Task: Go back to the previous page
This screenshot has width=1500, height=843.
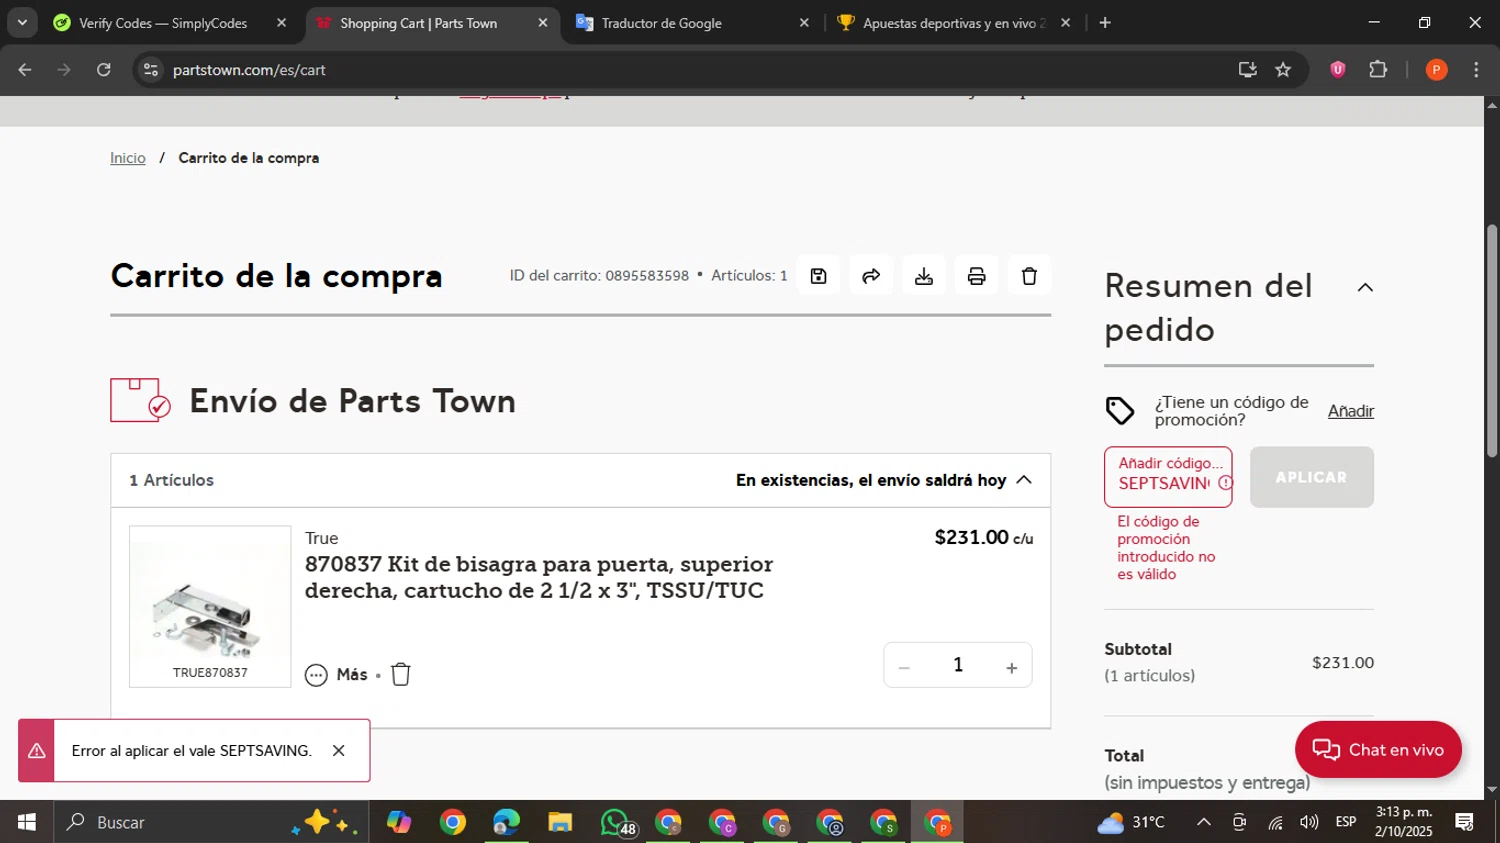Action: point(25,70)
